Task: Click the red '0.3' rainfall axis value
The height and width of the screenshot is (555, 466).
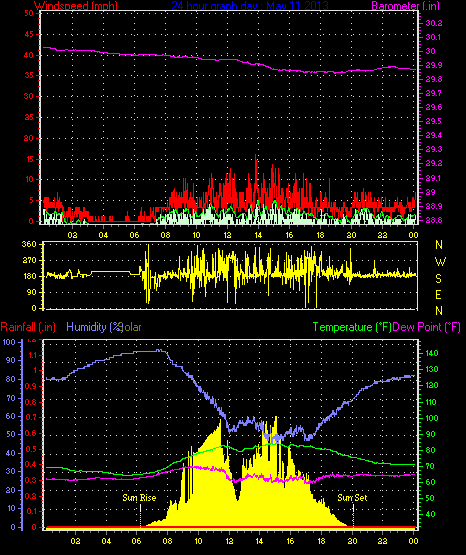Action: (31, 480)
